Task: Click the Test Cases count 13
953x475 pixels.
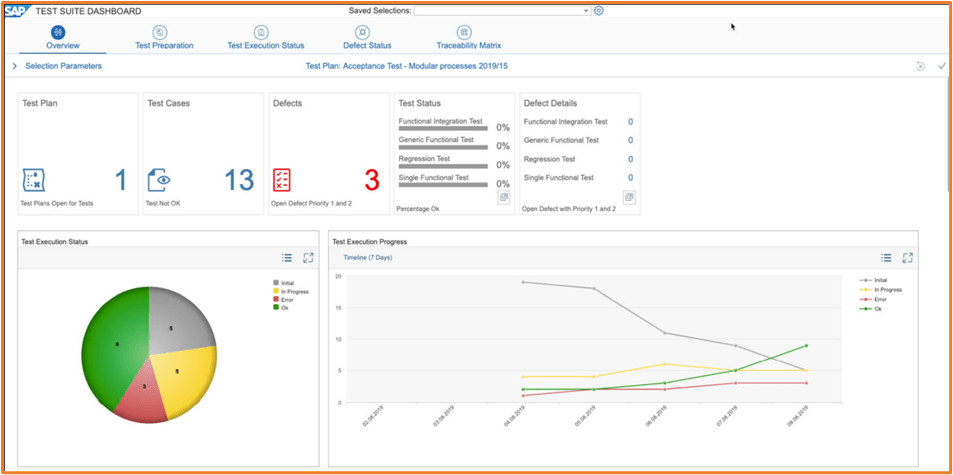Action: click(238, 180)
